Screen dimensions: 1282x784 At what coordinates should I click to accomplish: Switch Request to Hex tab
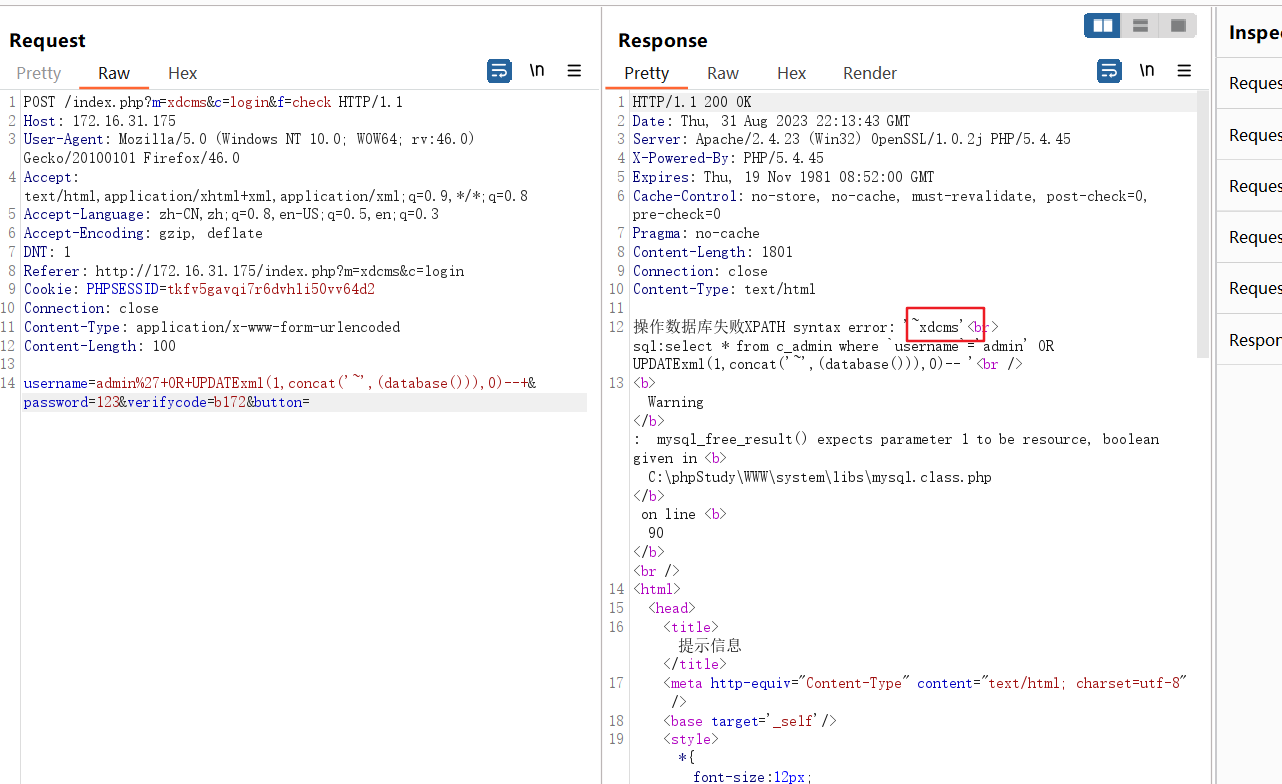(x=183, y=73)
